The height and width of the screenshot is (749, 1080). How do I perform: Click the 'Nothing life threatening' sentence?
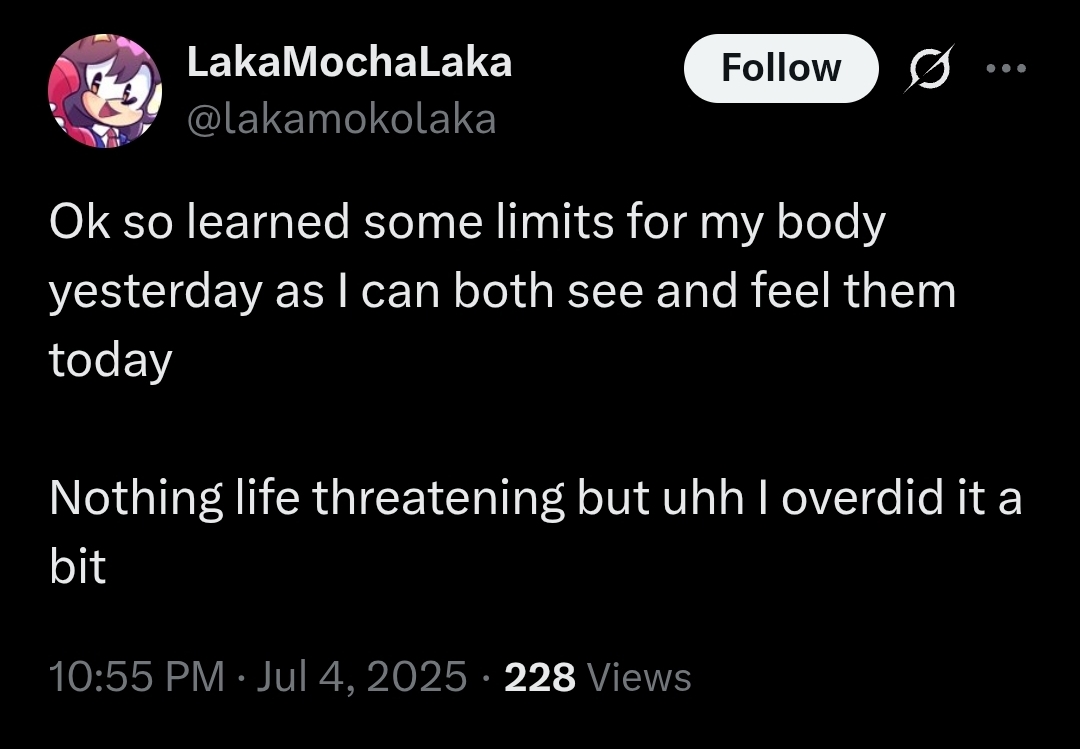pos(536,498)
